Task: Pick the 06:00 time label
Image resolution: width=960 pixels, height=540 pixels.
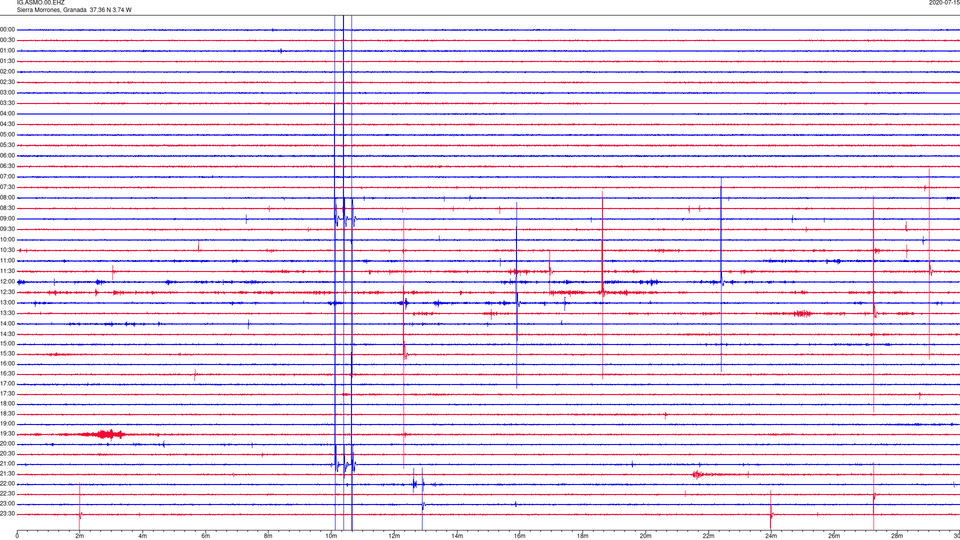Action: point(8,156)
